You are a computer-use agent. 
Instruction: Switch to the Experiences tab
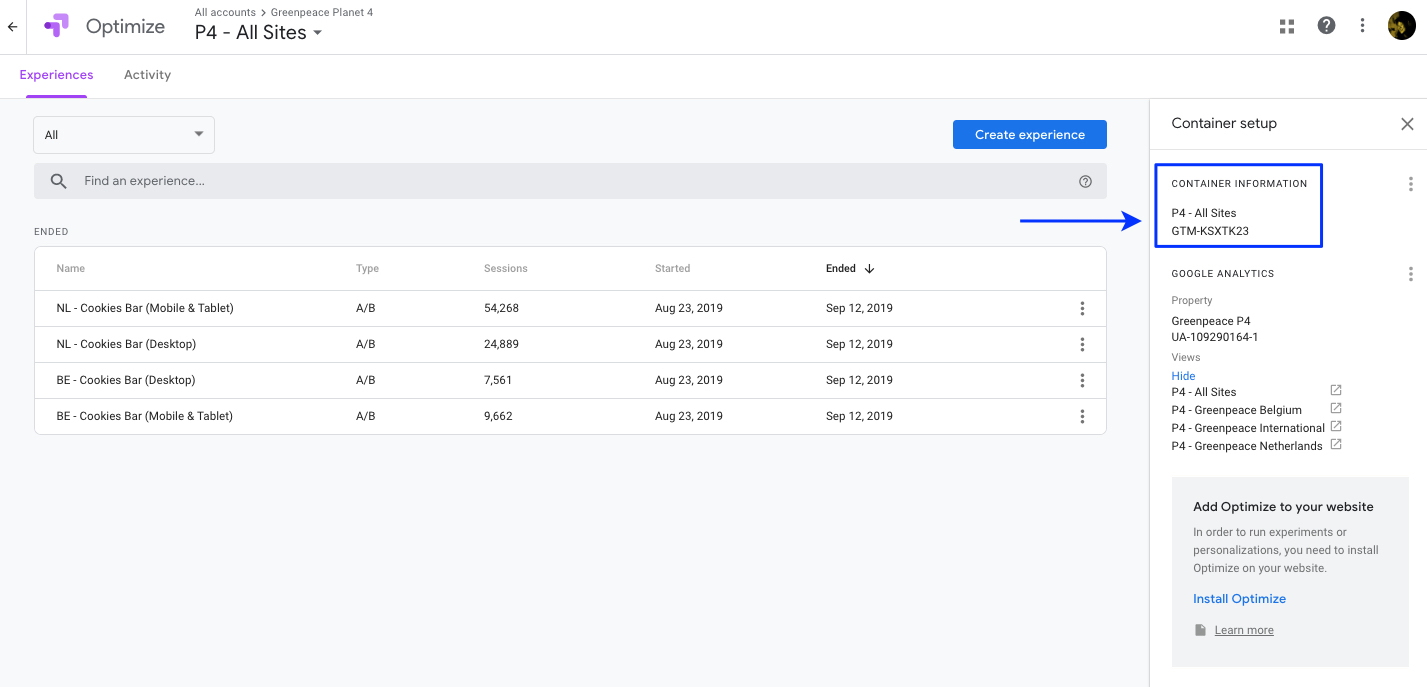pyautogui.click(x=57, y=75)
